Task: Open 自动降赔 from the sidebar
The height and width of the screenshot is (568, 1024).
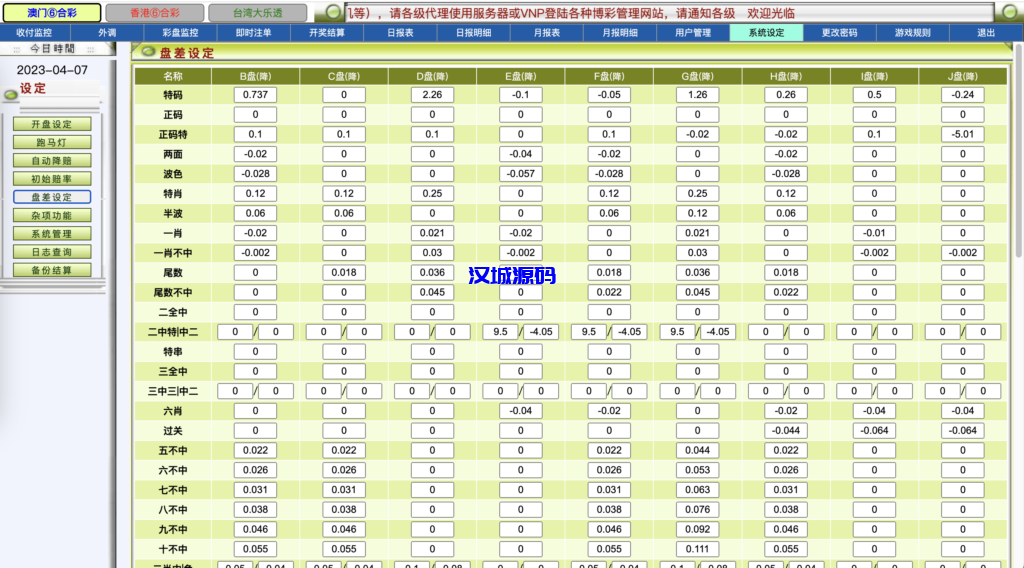Action: tap(52, 160)
